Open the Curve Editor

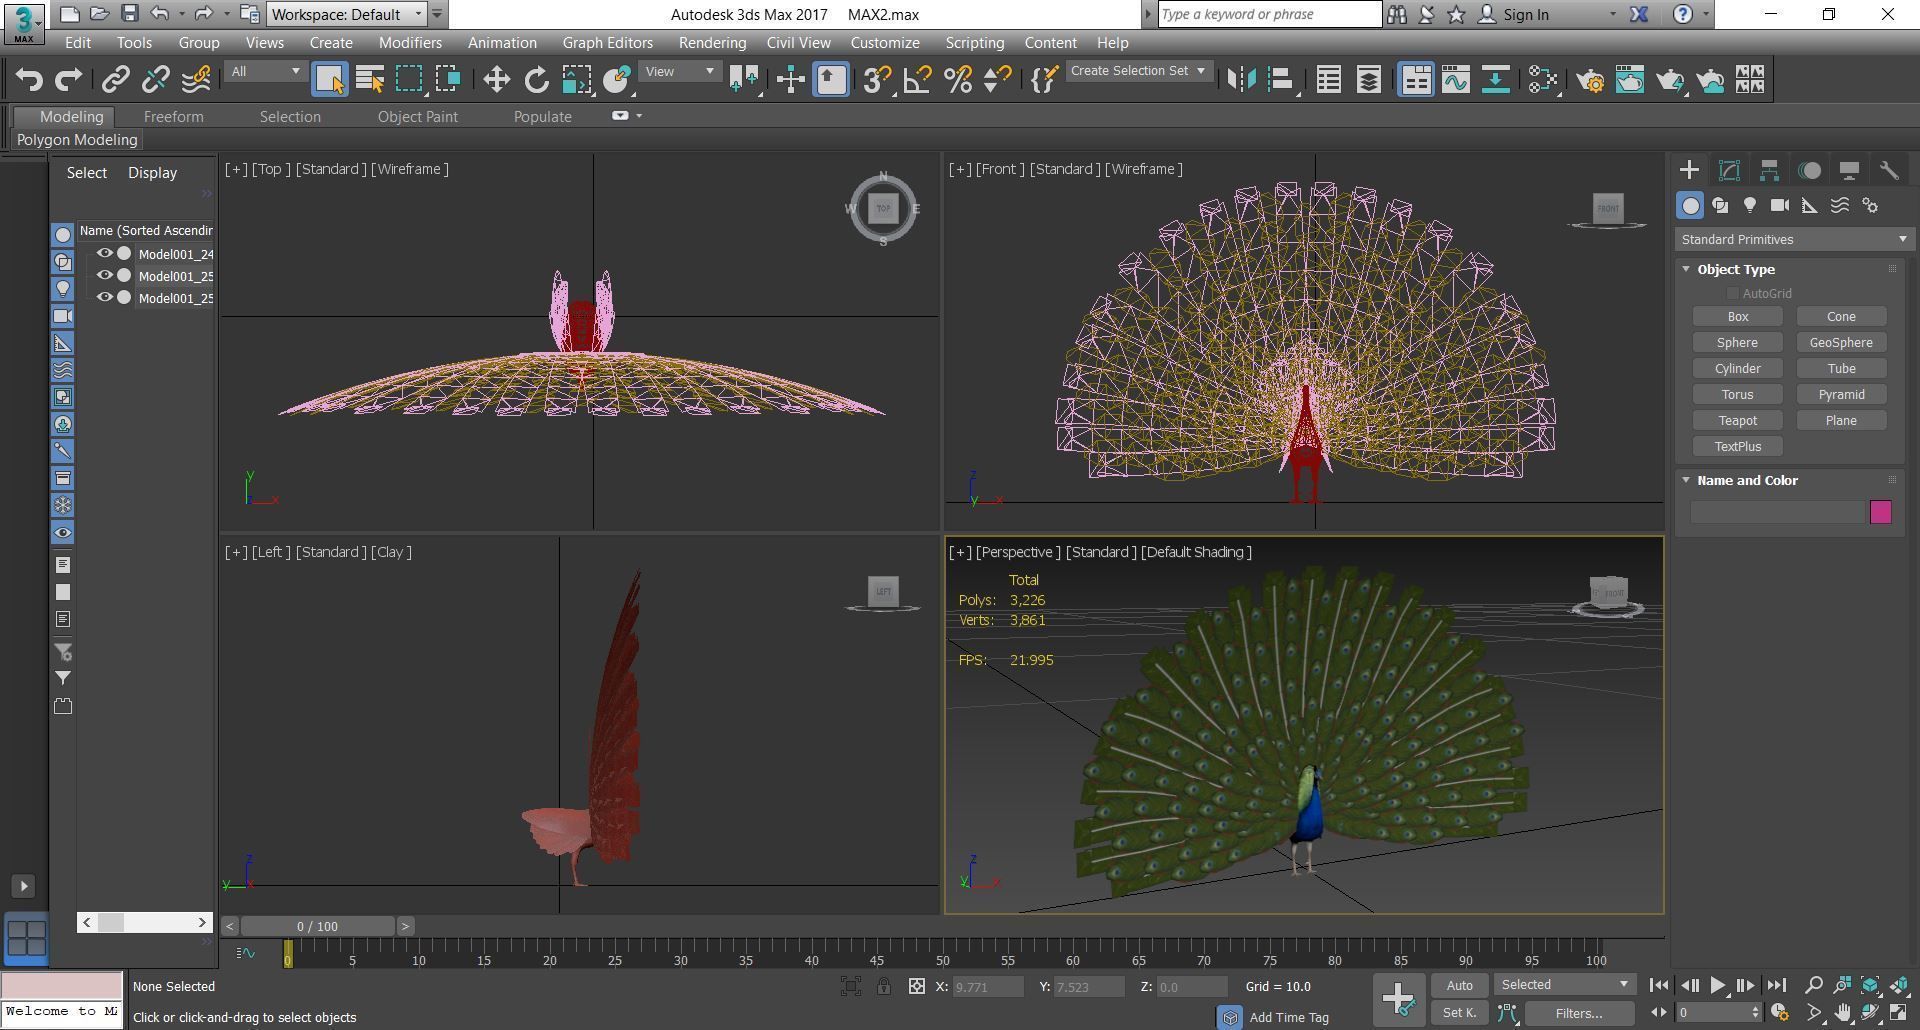[1456, 79]
